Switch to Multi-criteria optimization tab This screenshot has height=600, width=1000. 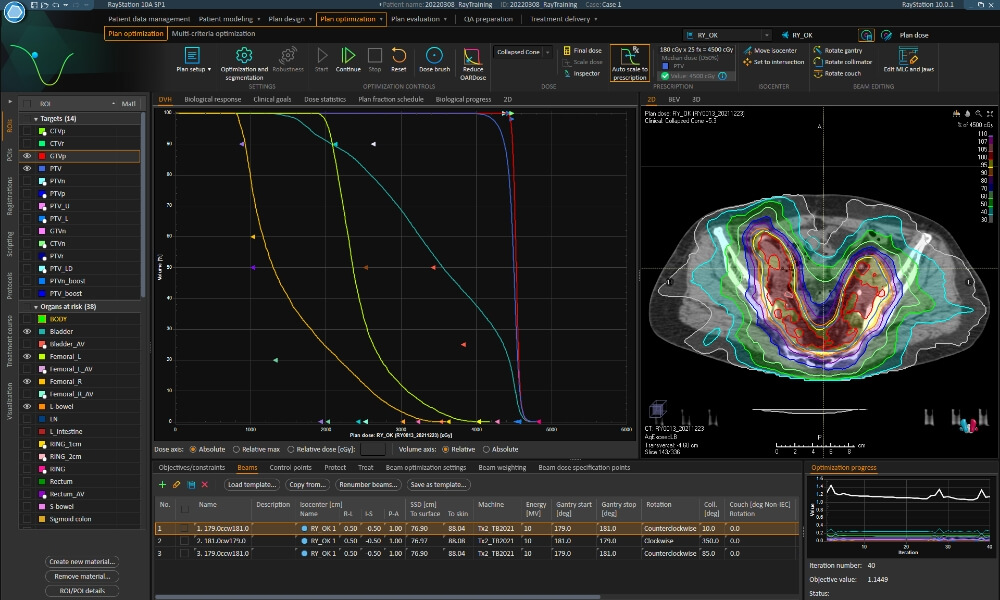214,33
